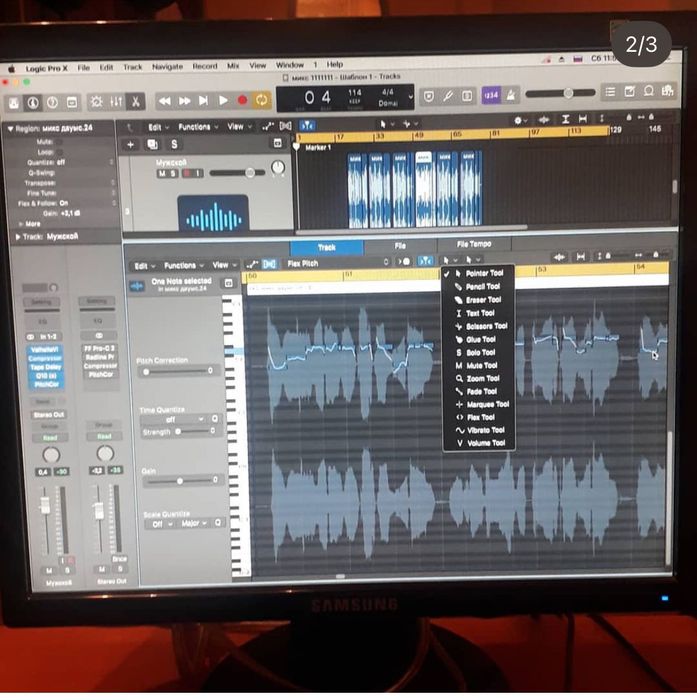Toggle the global Solo S button in track header
The width and height of the screenshot is (697, 700).
pyautogui.click(x=174, y=144)
